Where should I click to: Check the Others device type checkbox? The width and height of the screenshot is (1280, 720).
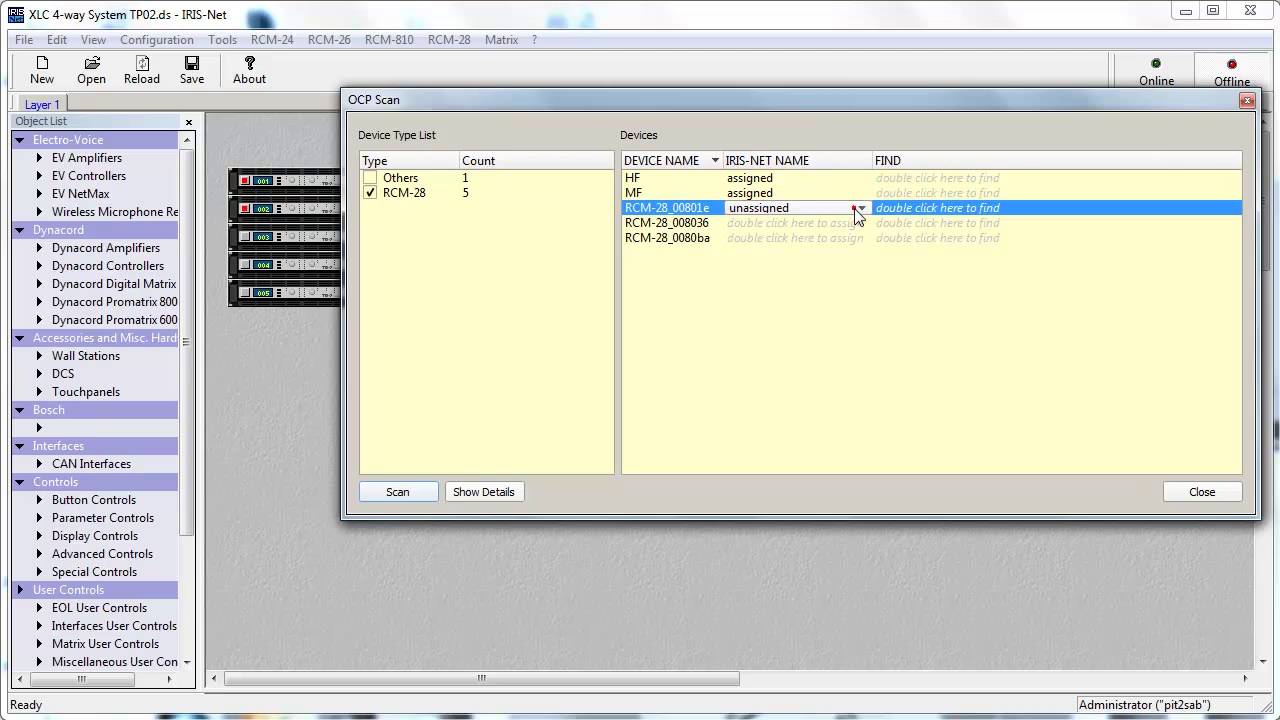point(370,178)
